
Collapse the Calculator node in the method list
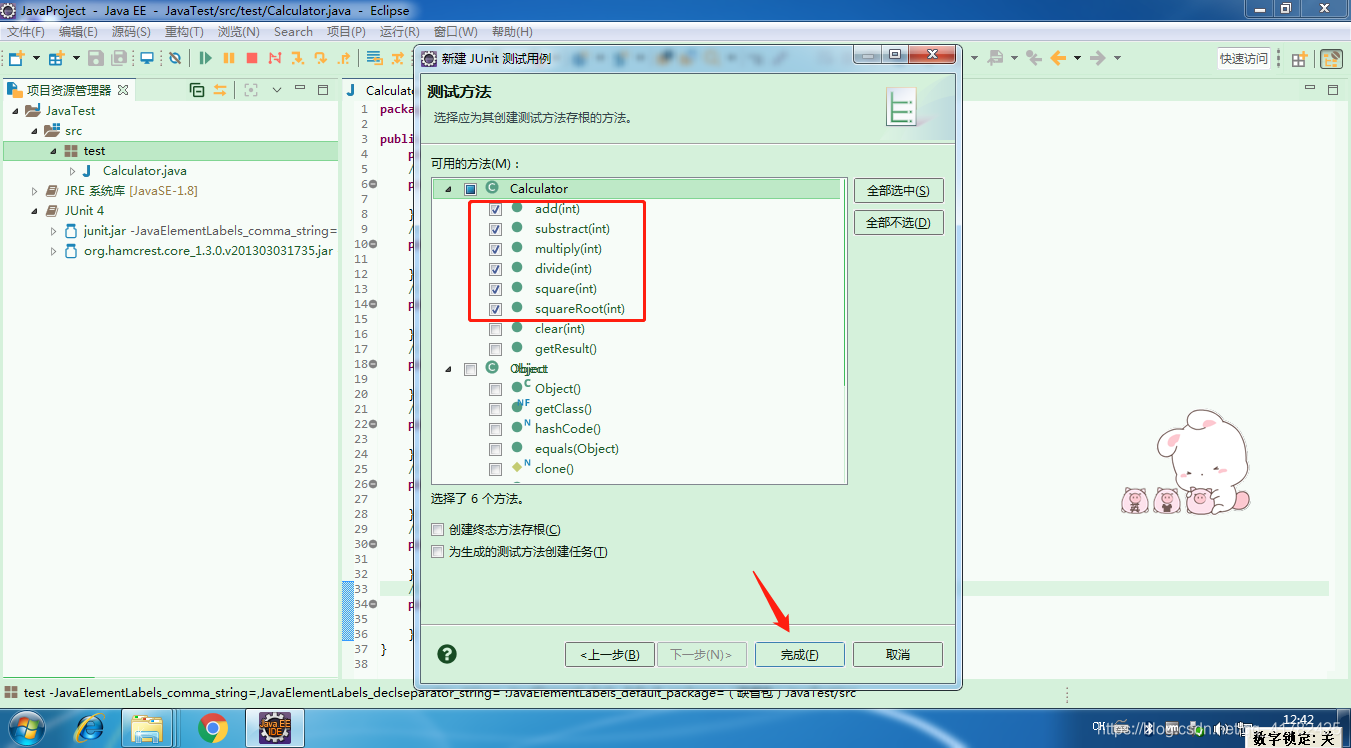pos(449,189)
